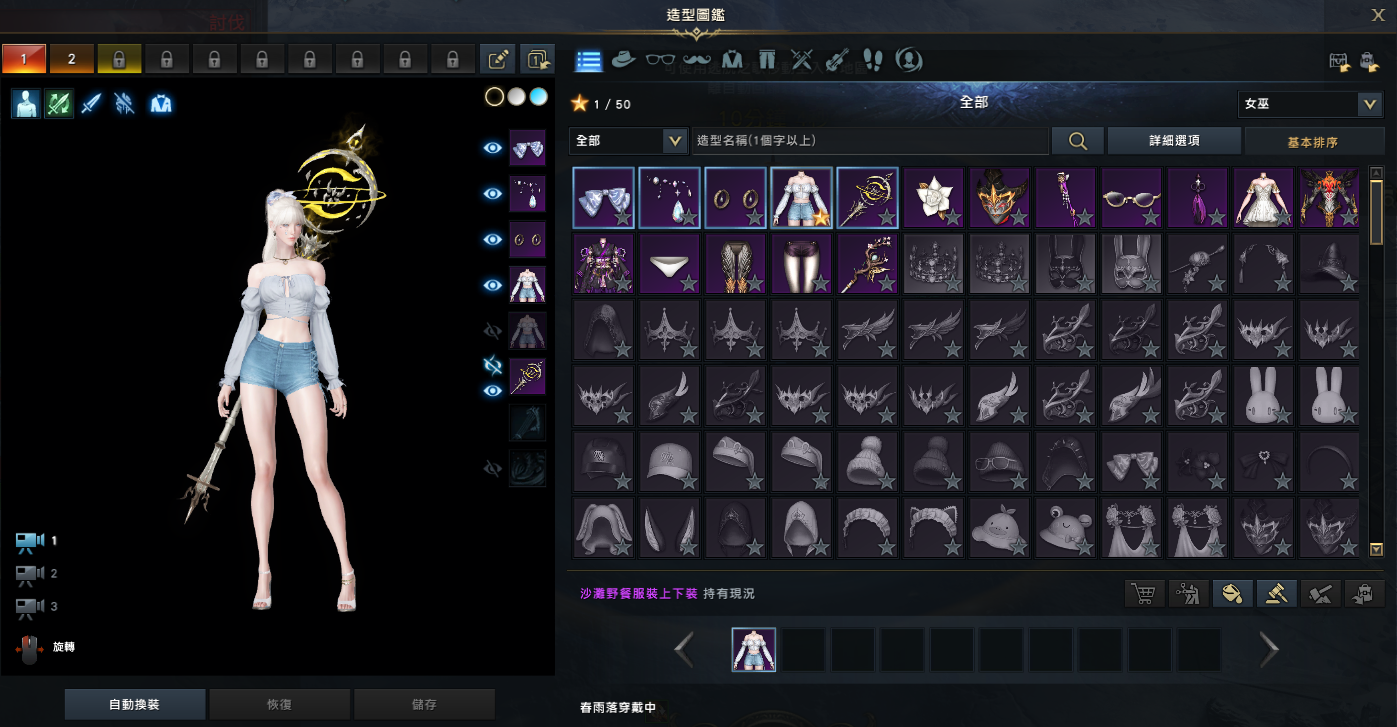Open the footprints shoes category
This screenshot has width=1397, height=727.
872,60
